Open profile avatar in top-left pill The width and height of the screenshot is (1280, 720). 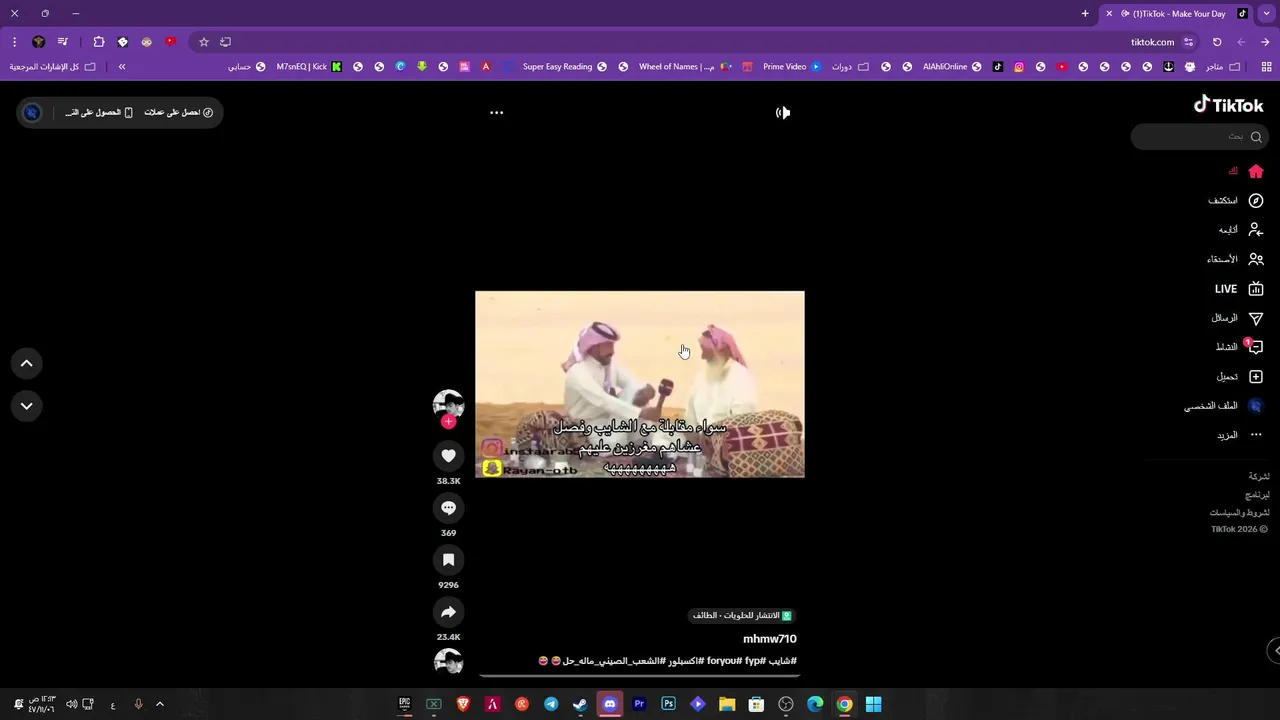pyautogui.click(x=32, y=113)
